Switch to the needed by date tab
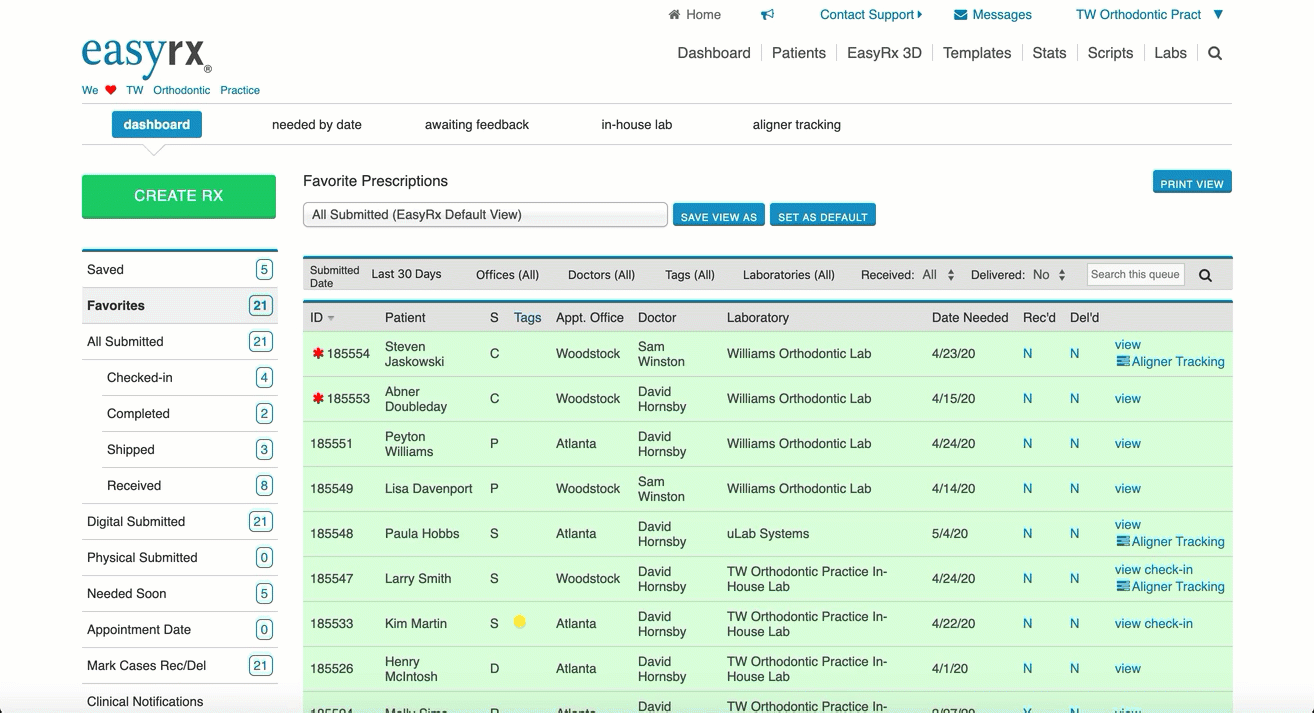 point(317,125)
